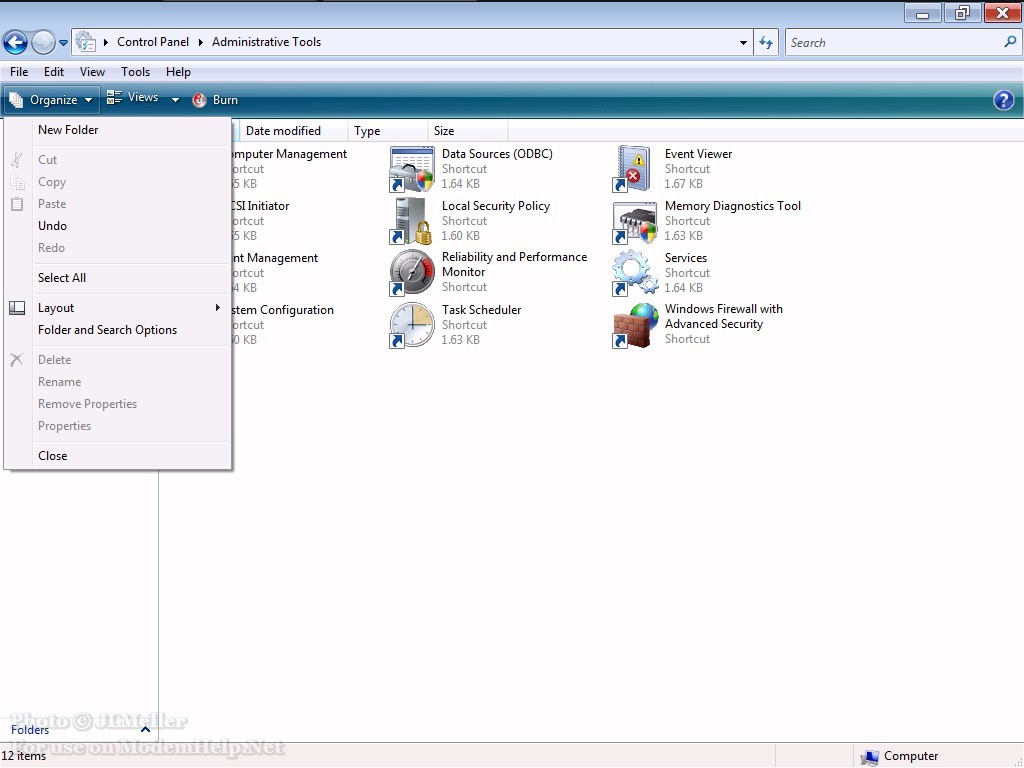
Task: Expand Control Panel breadcrumb arrow
Action: pyautogui.click(x=200, y=42)
